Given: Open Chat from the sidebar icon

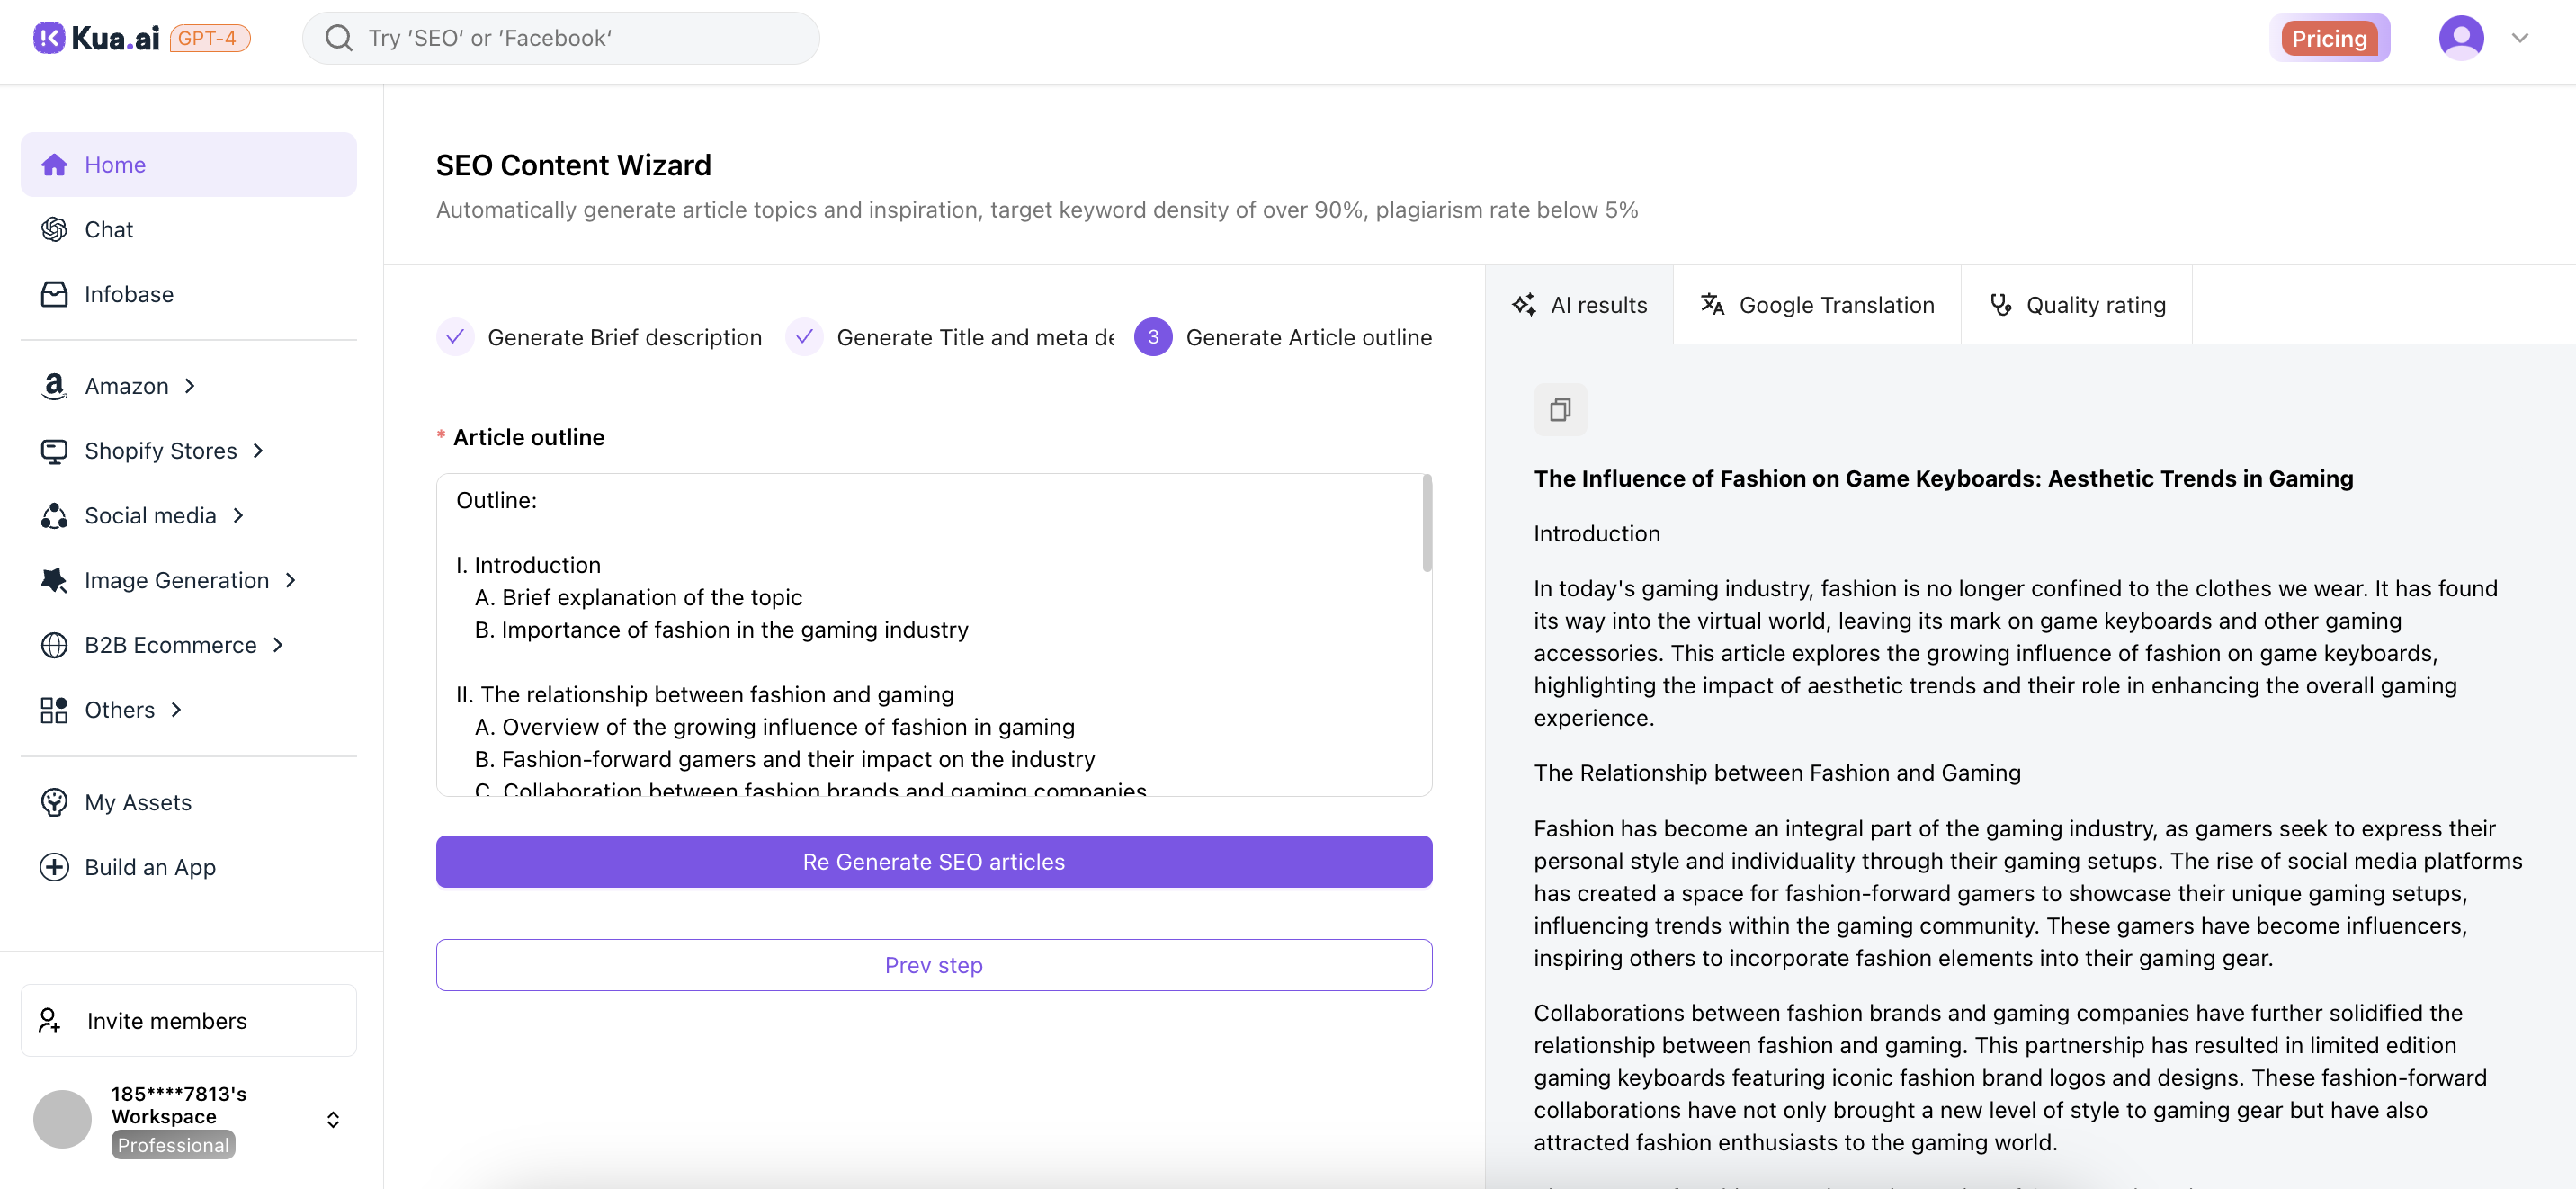Looking at the screenshot, I should (54, 229).
